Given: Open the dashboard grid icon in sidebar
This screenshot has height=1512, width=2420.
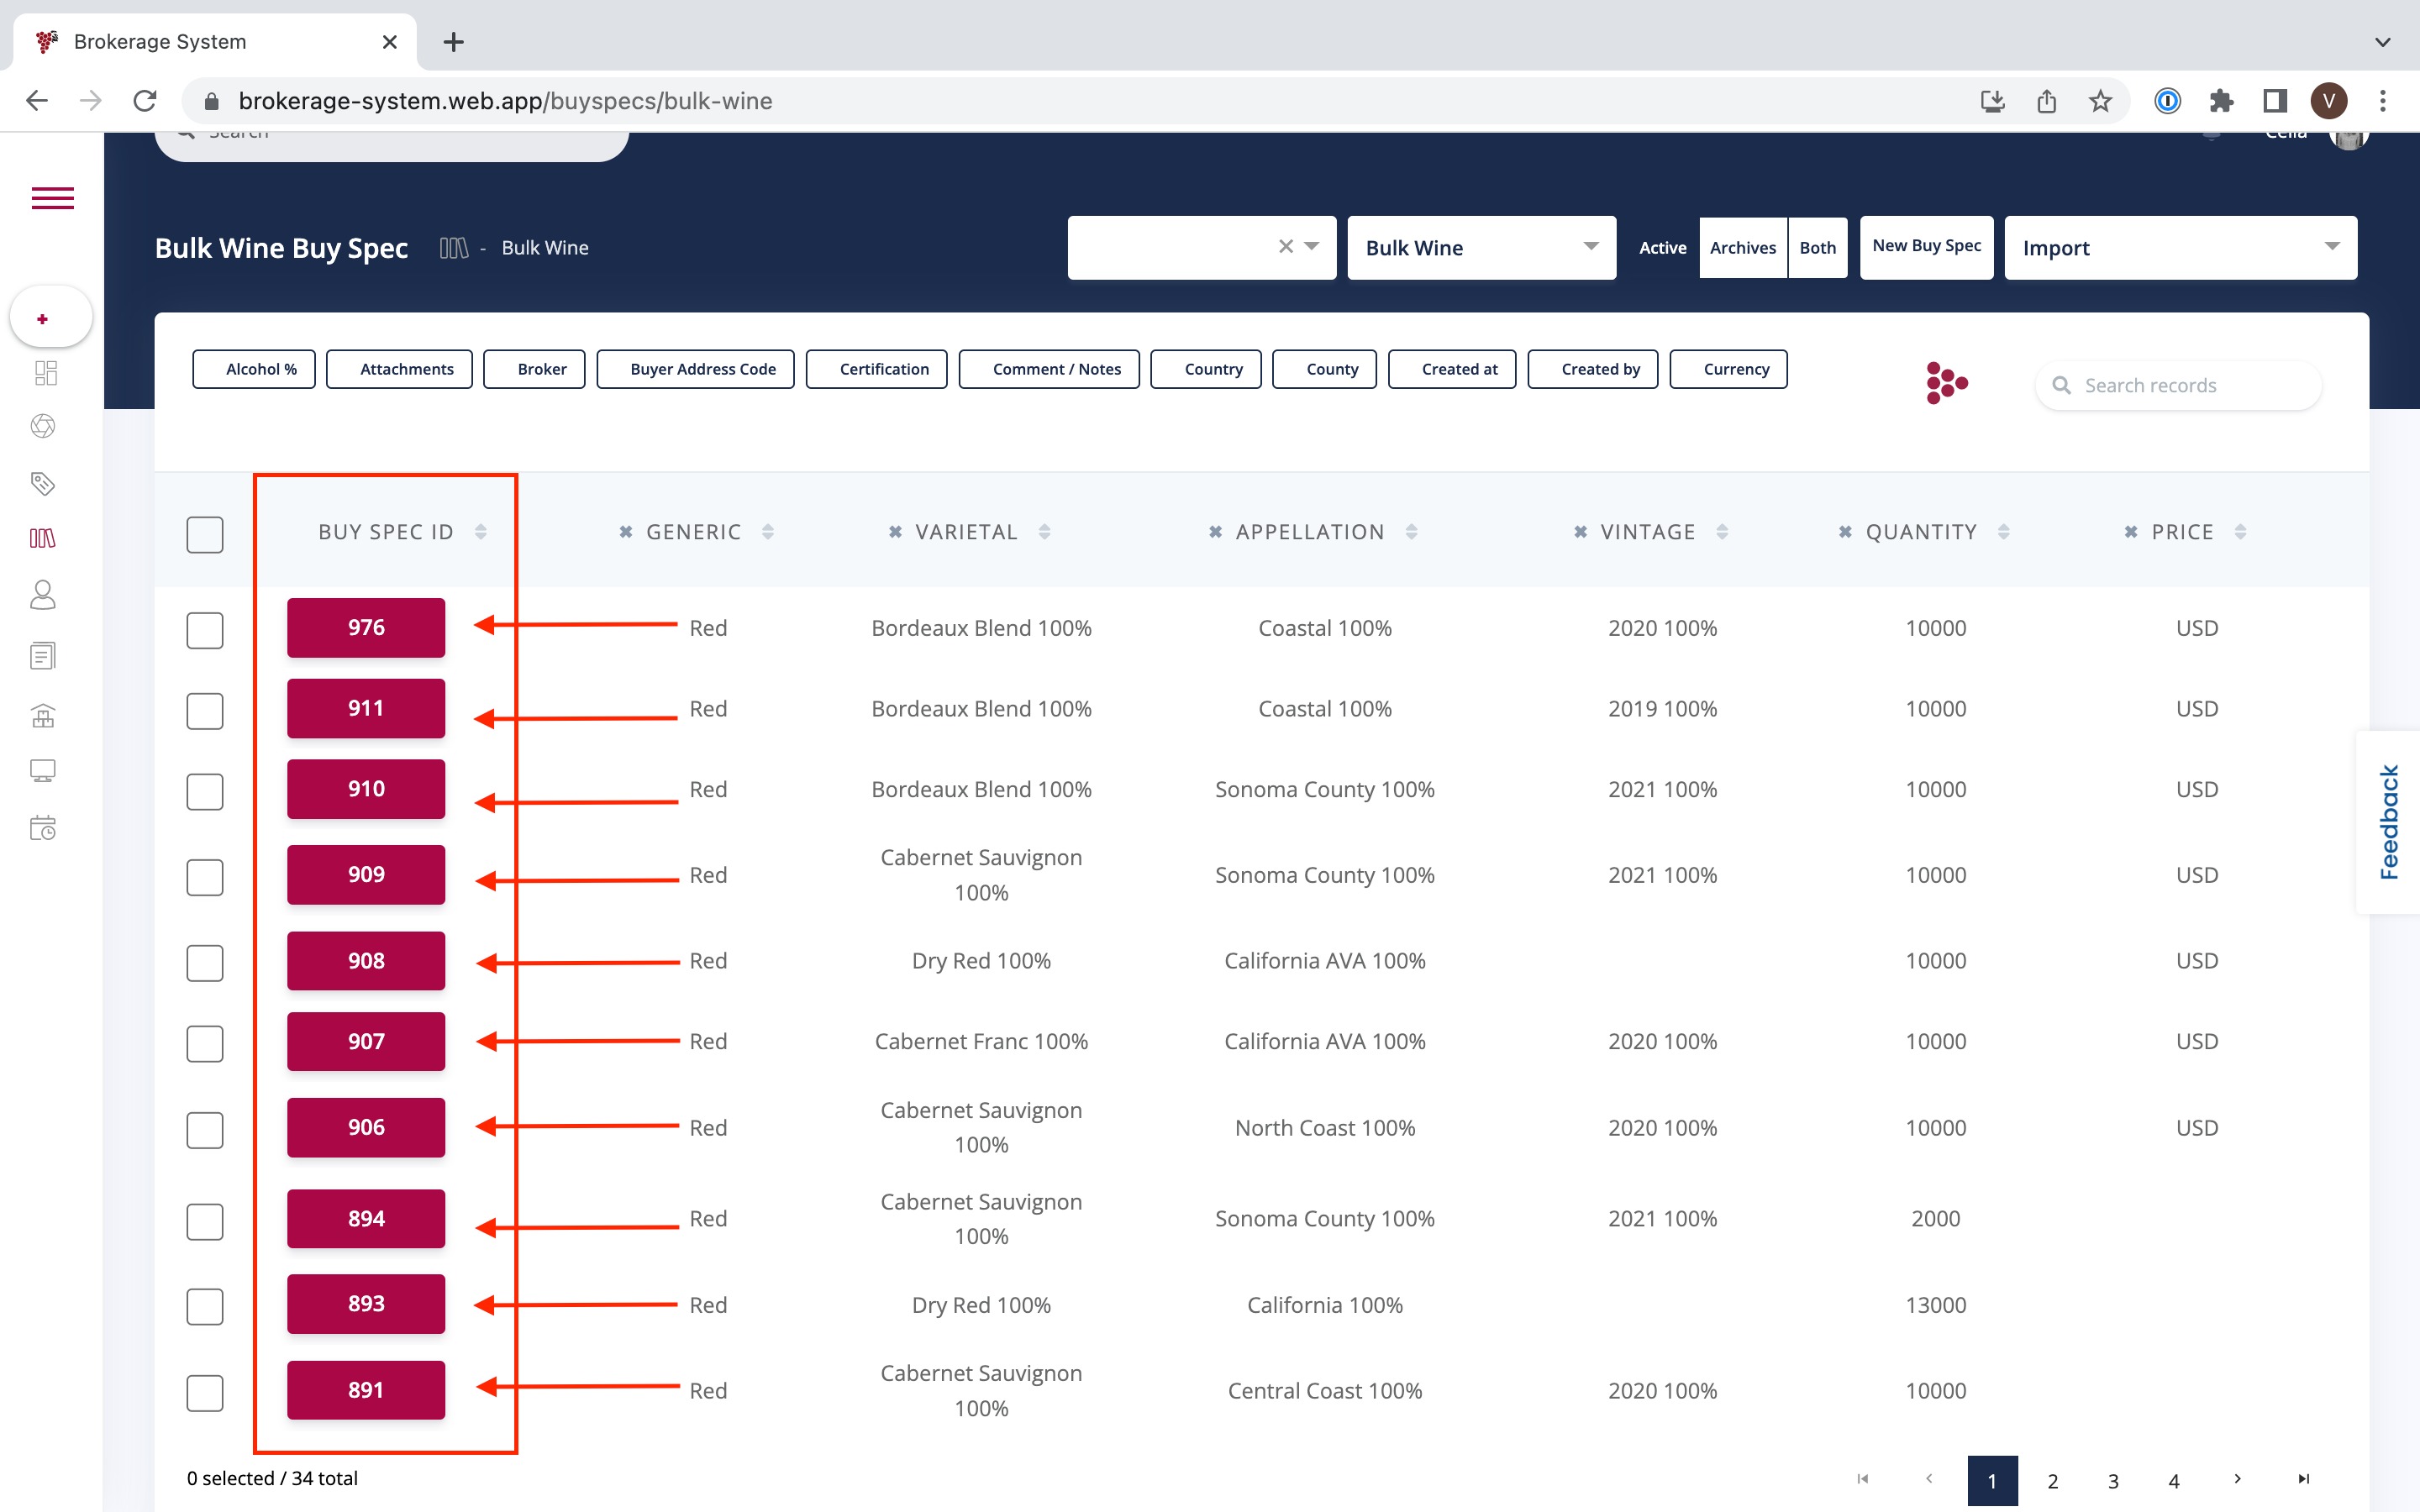Looking at the screenshot, I should coord(45,373).
